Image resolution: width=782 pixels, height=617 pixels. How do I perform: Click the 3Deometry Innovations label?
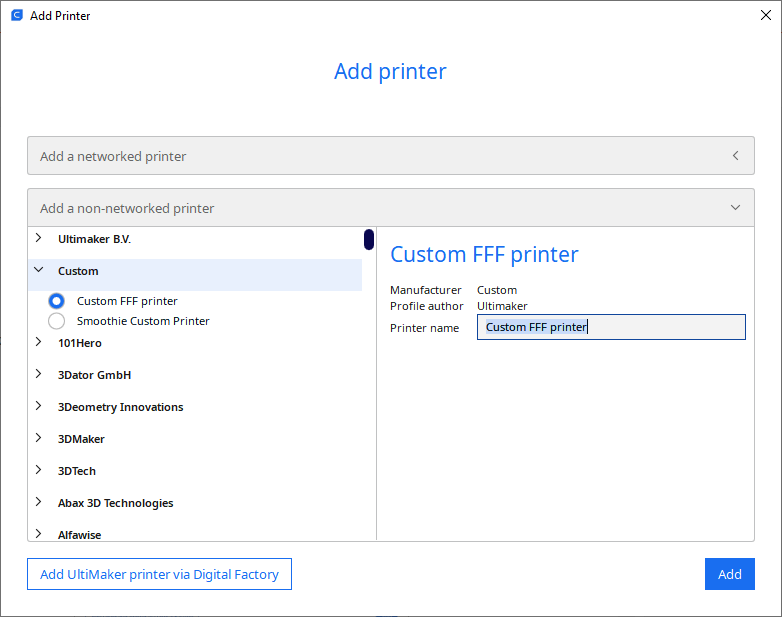tap(121, 407)
